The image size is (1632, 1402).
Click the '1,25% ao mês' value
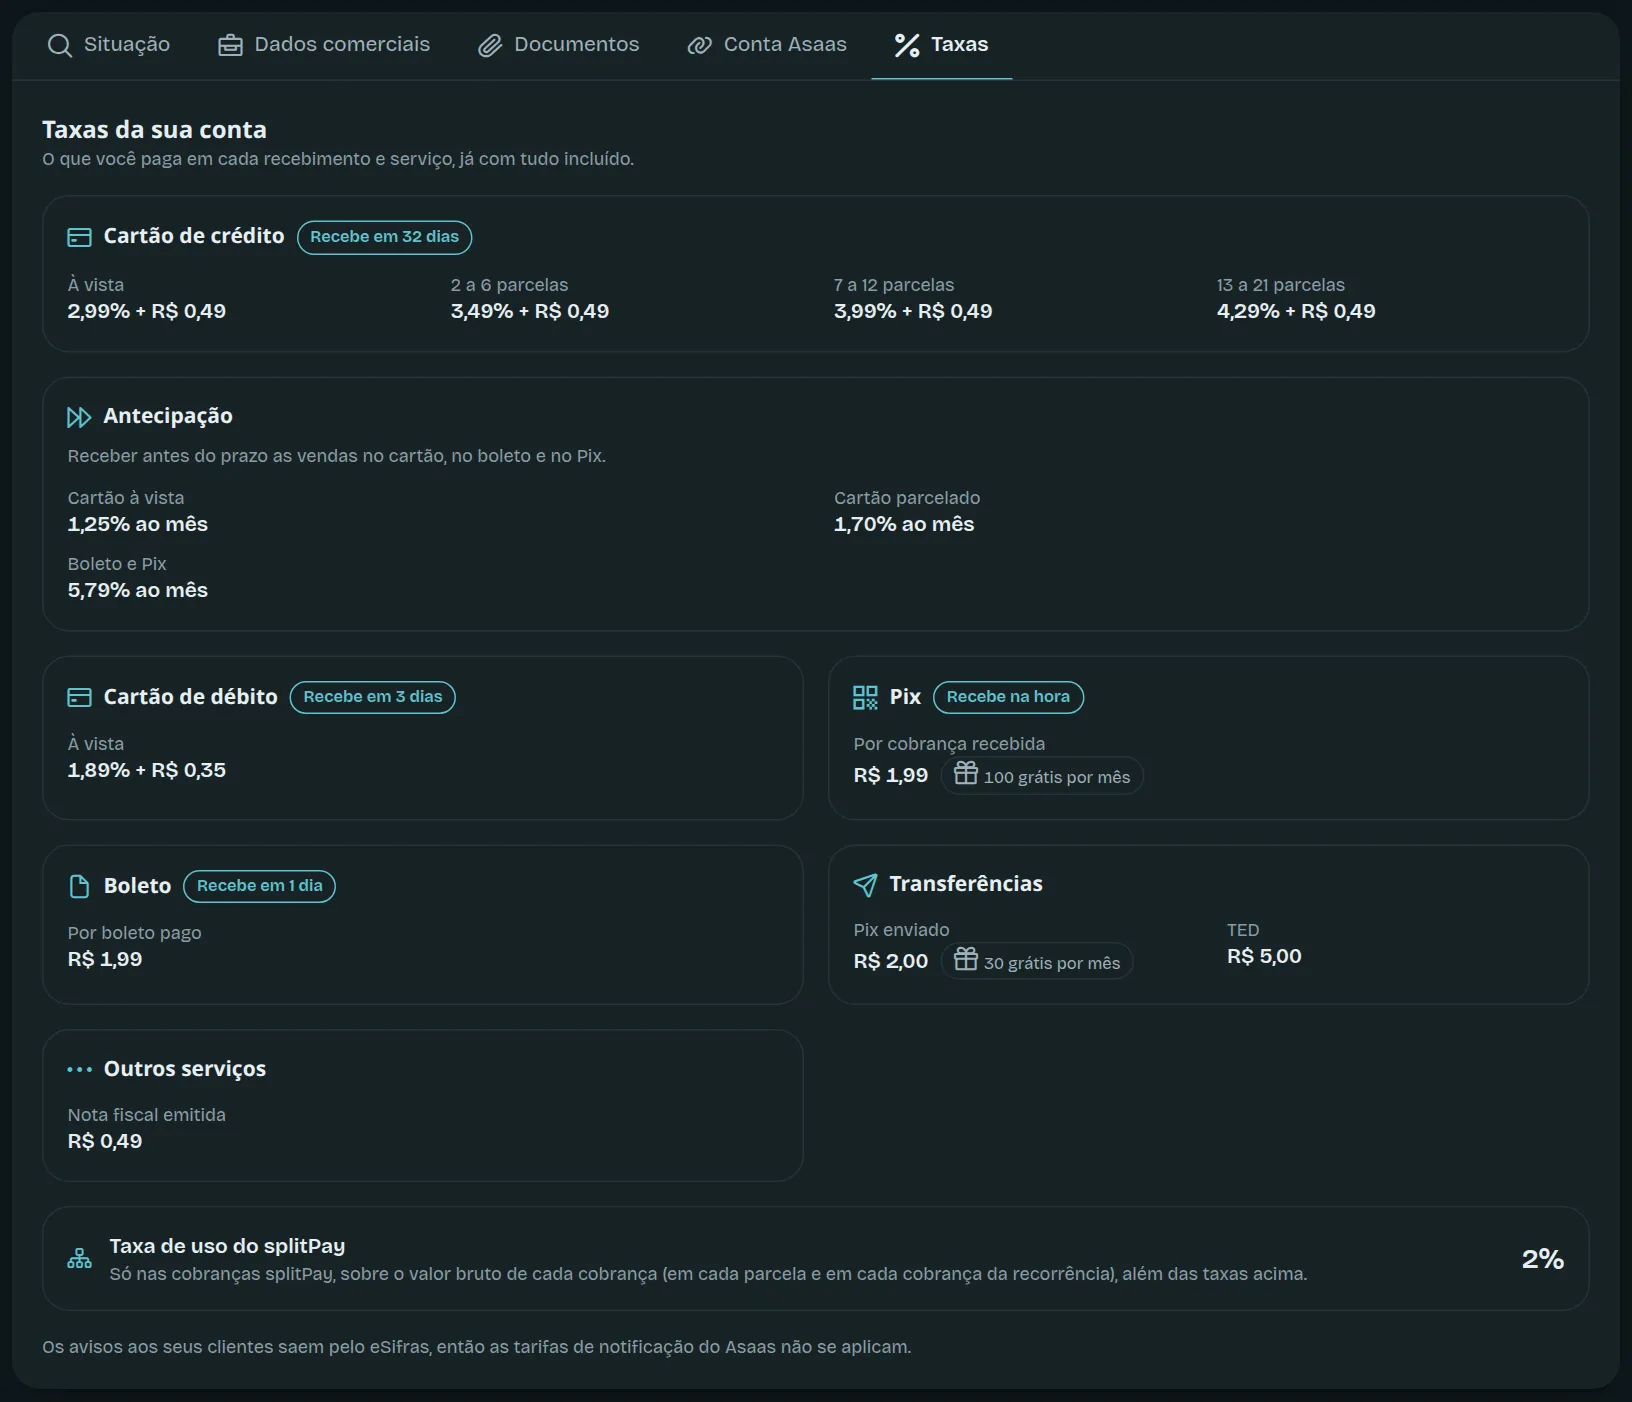pos(138,524)
